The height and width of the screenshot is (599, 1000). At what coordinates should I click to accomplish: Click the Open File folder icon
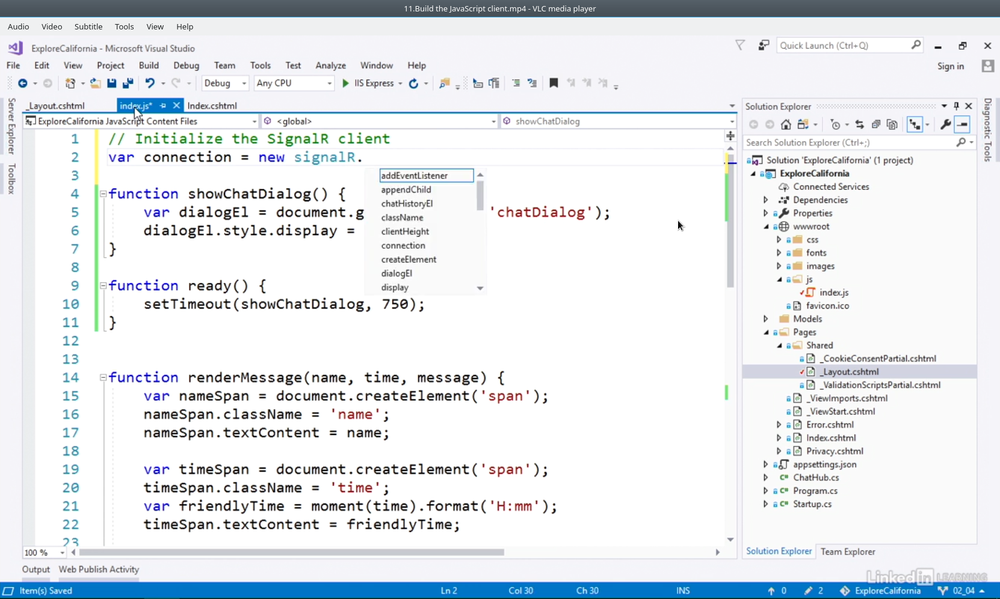[x=95, y=84]
